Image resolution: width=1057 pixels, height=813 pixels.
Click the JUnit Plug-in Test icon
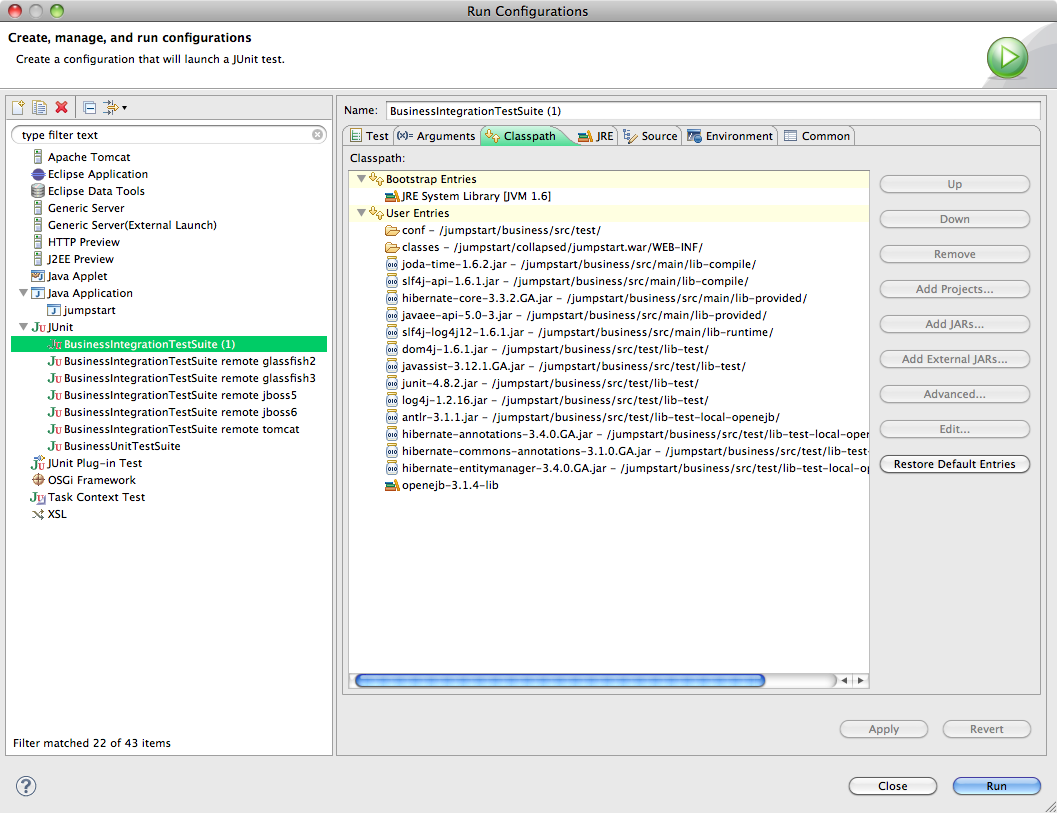coord(38,463)
